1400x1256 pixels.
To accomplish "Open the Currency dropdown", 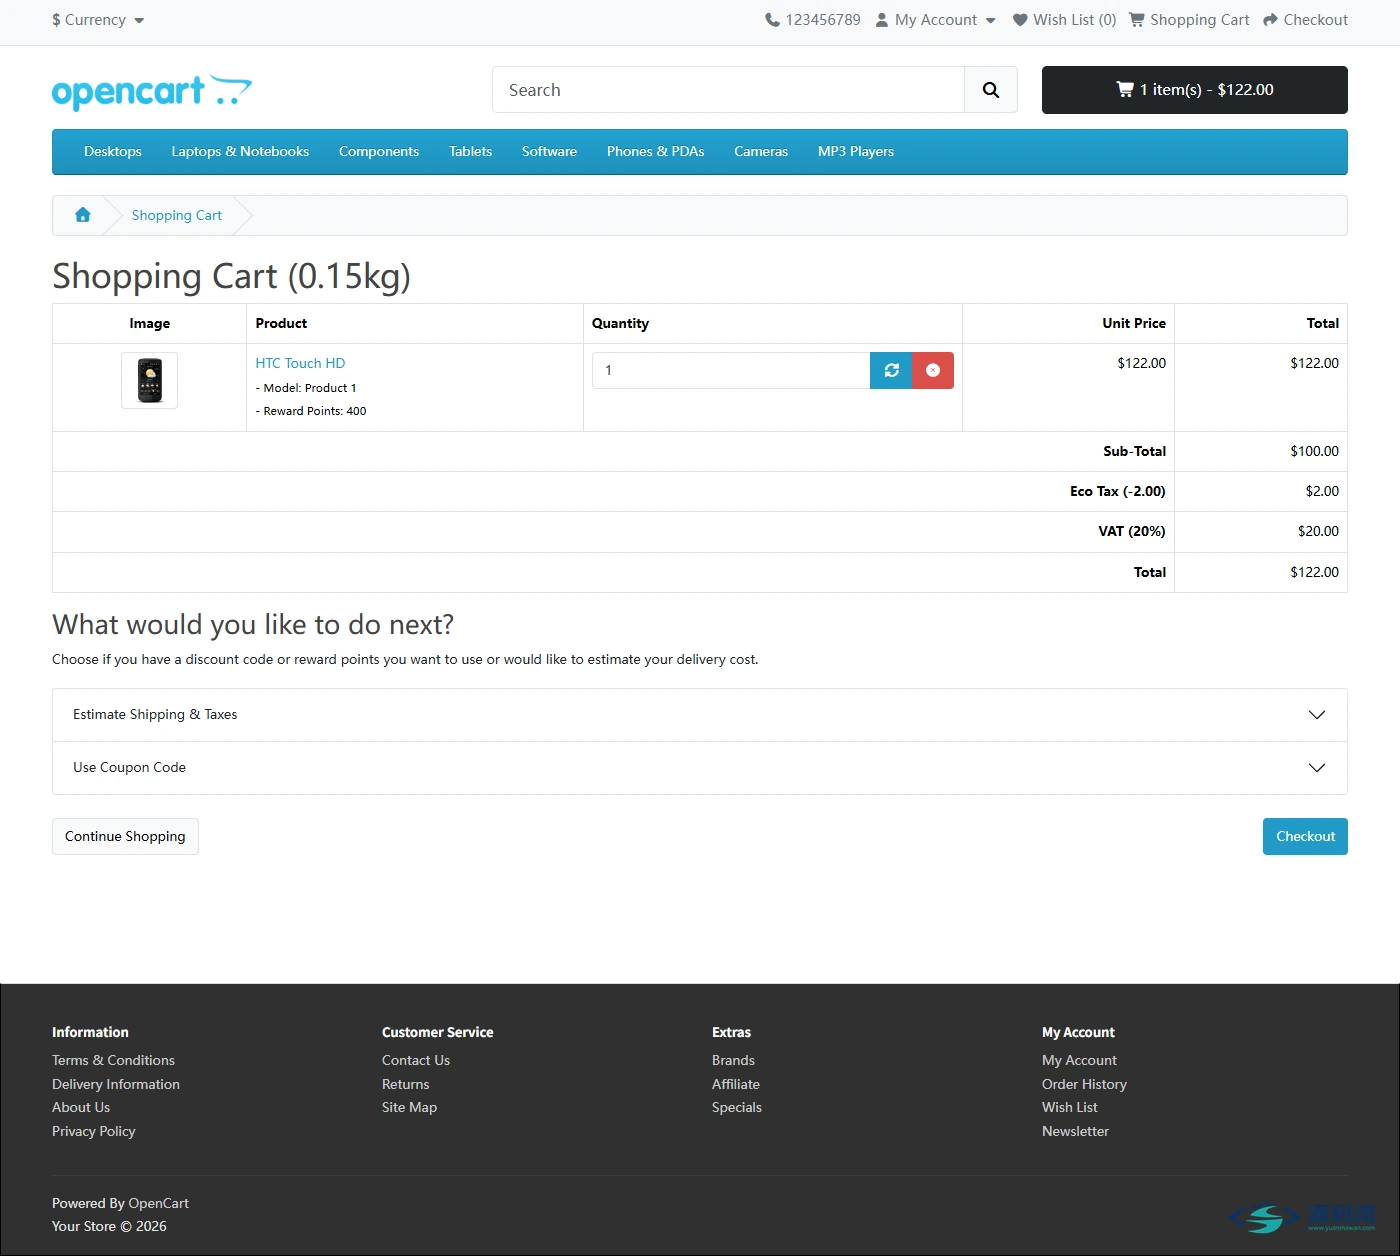I will (x=98, y=20).
